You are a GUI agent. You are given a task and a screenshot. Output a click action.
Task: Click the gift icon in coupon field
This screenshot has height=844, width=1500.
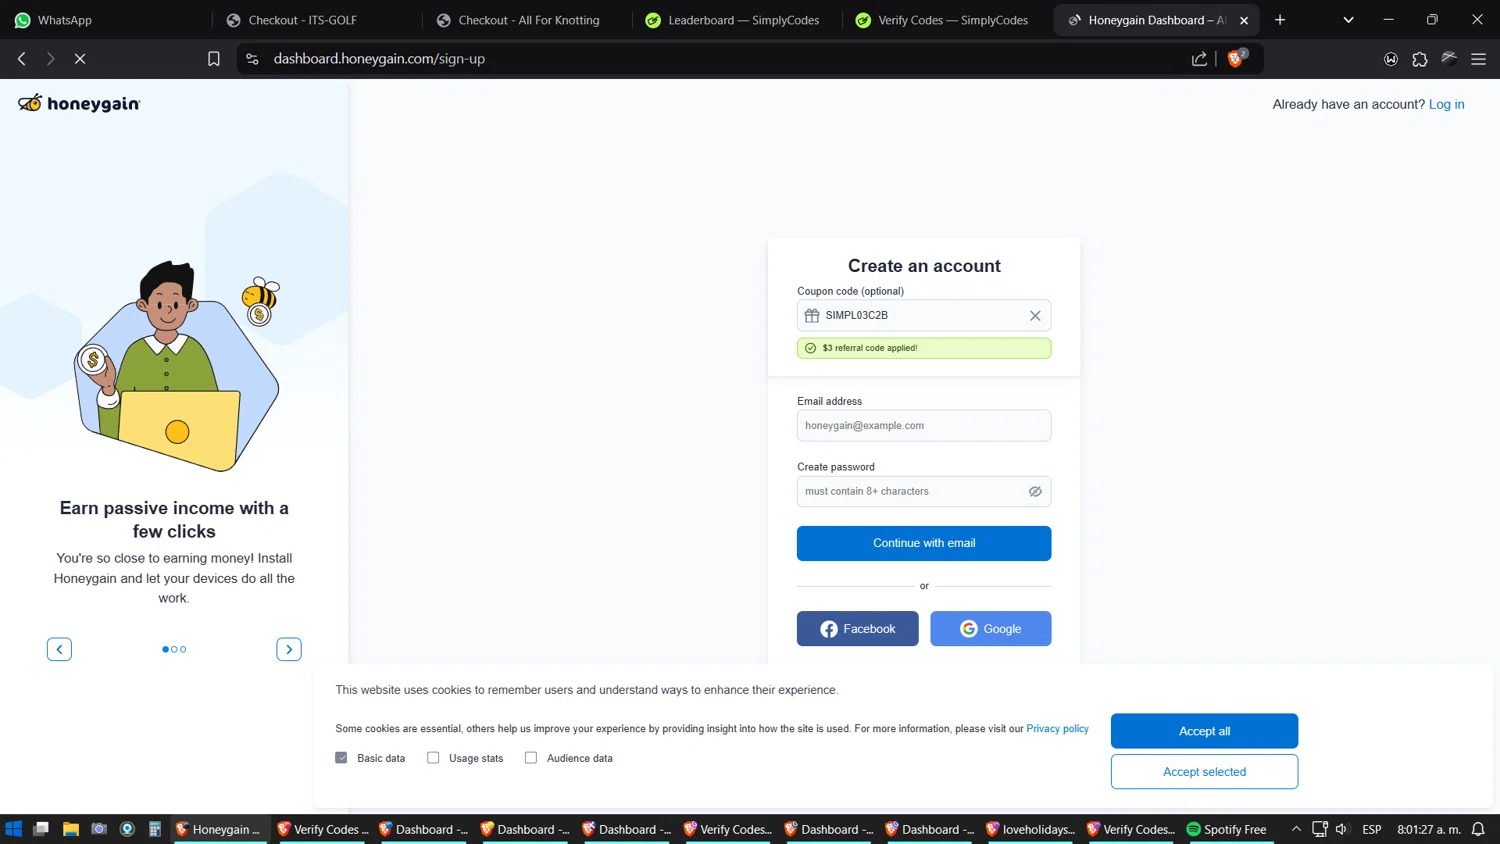tap(812, 315)
